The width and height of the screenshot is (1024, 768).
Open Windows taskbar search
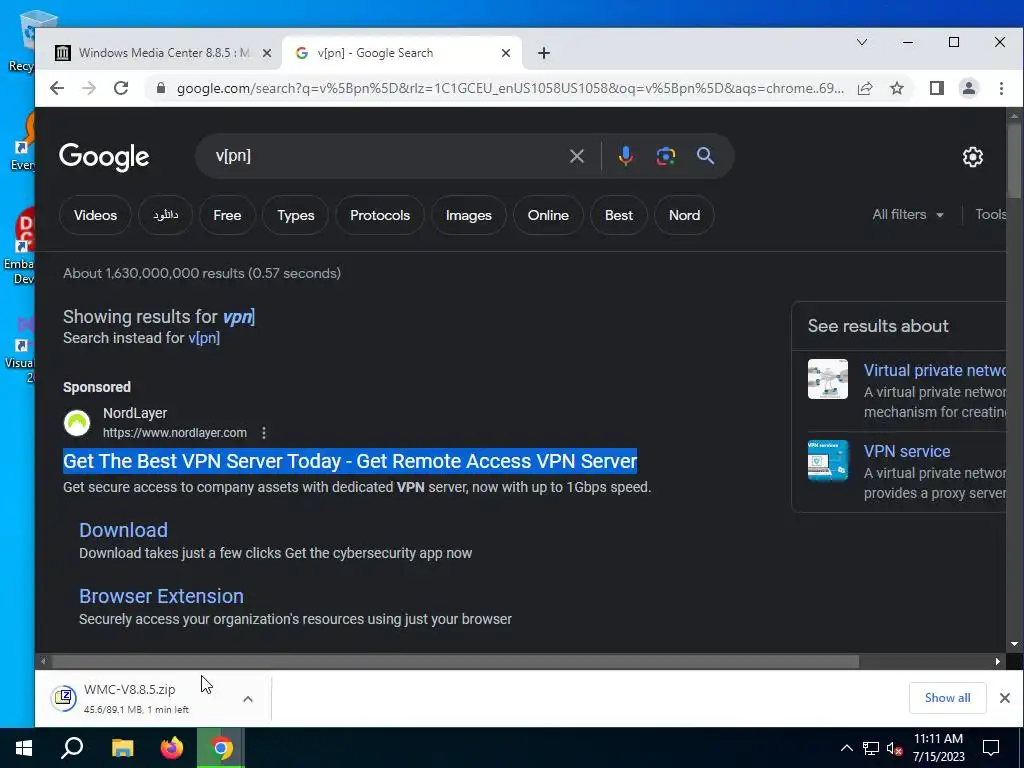click(x=72, y=748)
